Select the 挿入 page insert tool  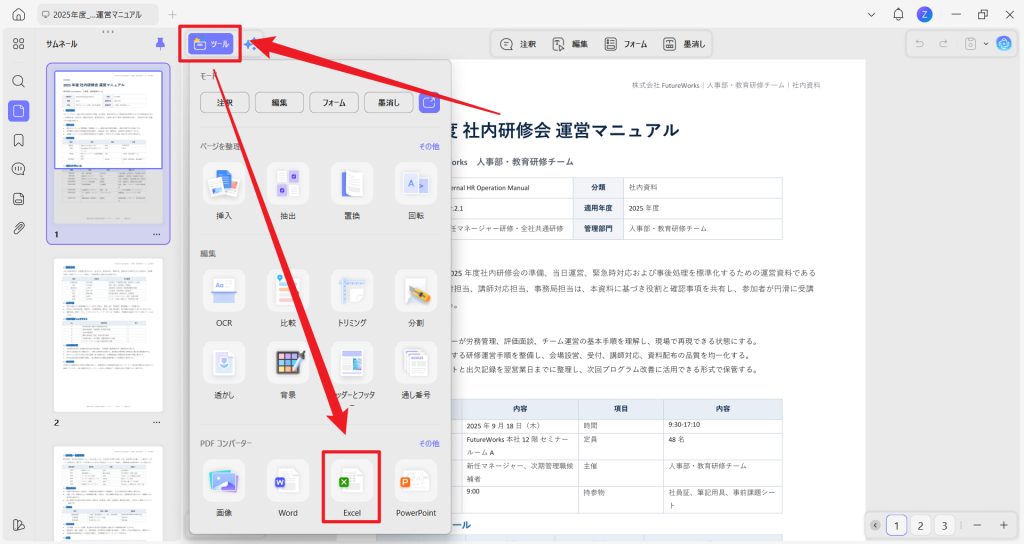[224, 192]
